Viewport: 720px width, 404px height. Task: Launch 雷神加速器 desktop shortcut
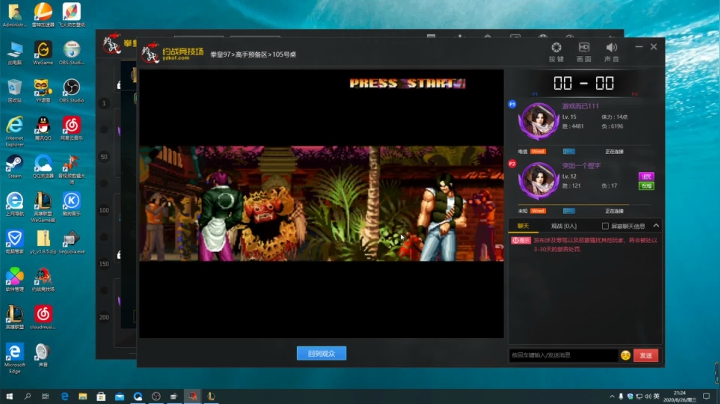coord(43,15)
